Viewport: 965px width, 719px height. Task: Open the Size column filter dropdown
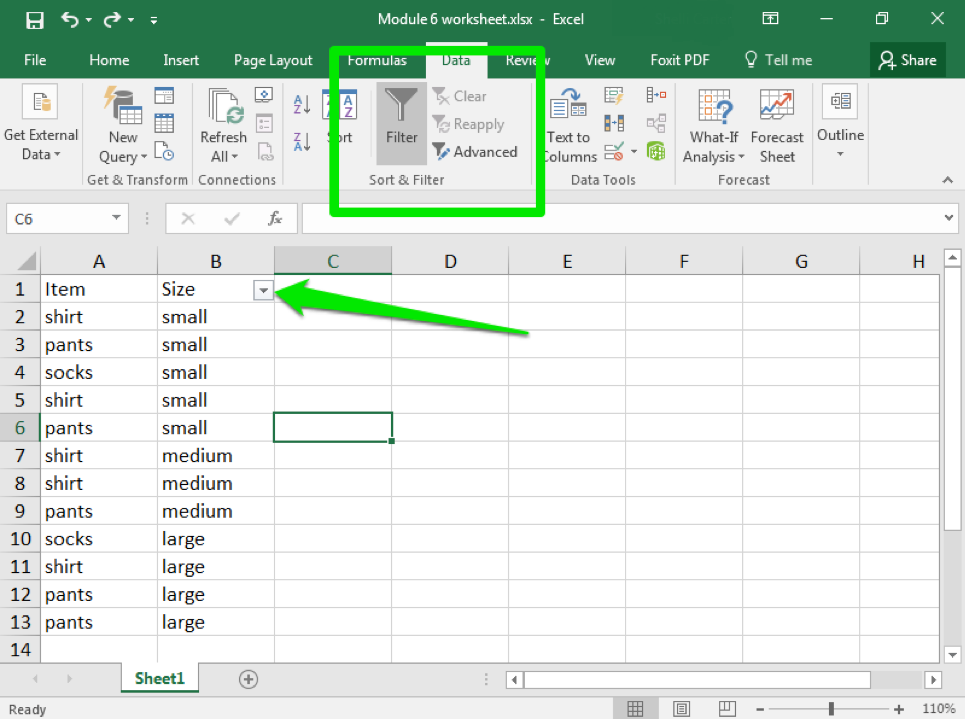point(263,290)
